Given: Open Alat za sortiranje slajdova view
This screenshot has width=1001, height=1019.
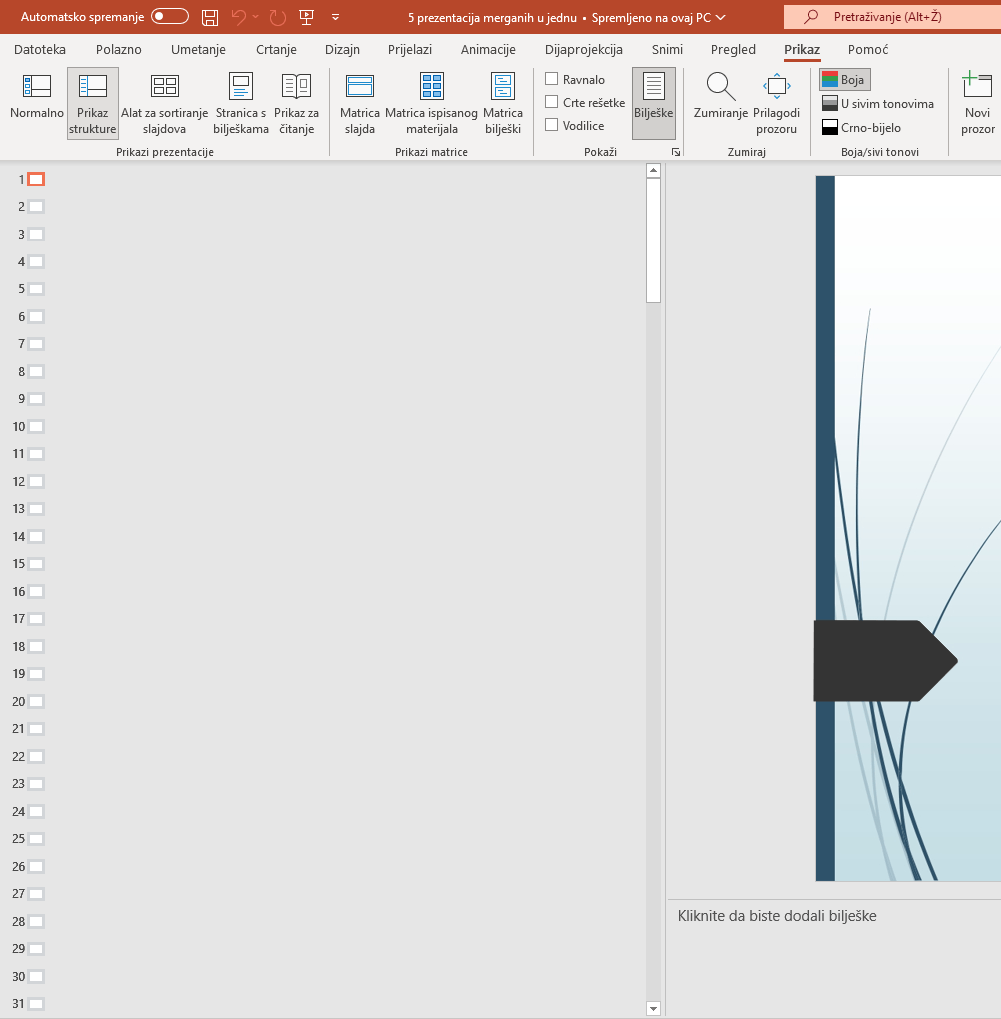Looking at the screenshot, I should click(164, 102).
